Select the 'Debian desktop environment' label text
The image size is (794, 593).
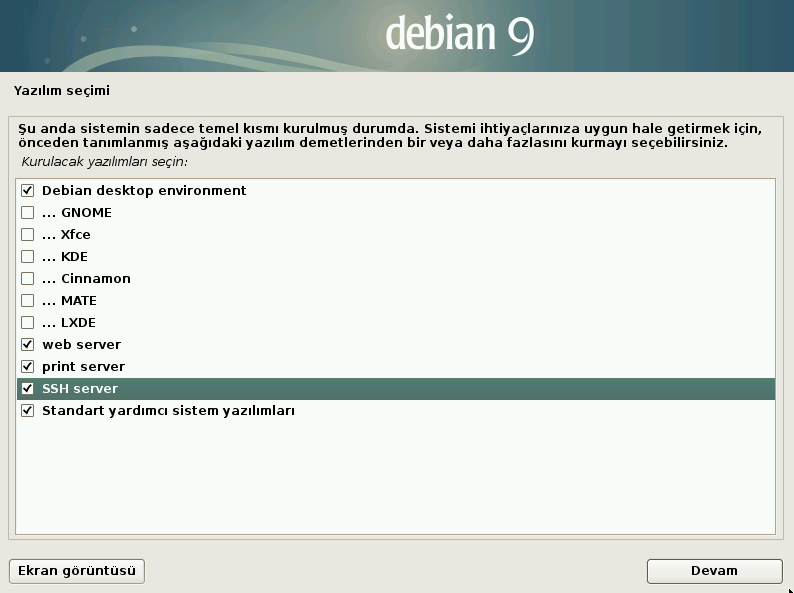point(144,190)
